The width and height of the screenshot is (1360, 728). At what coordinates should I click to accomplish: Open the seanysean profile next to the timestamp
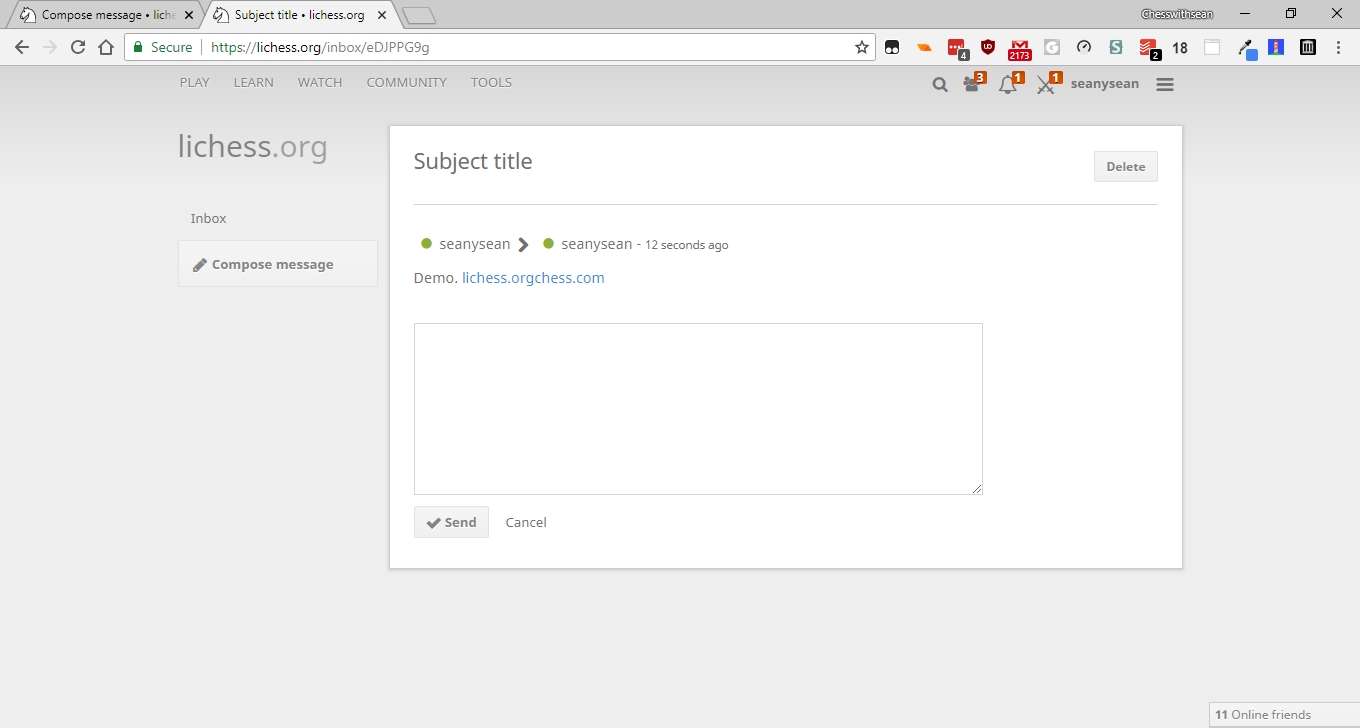coord(596,244)
